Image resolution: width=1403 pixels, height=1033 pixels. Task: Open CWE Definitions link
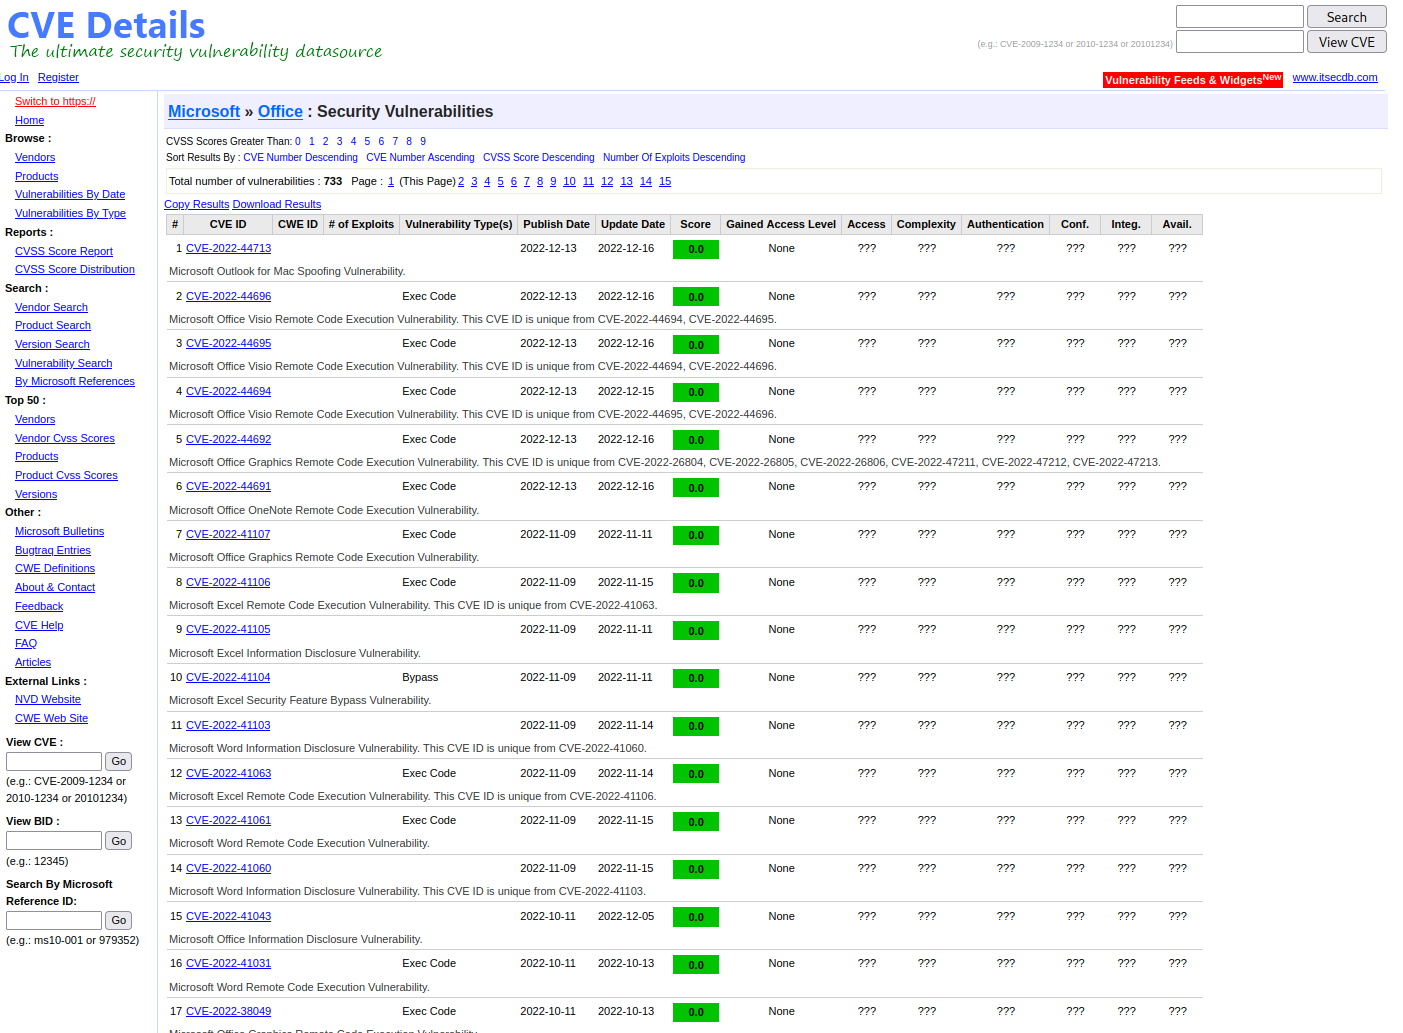pyautogui.click(x=55, y=568)
